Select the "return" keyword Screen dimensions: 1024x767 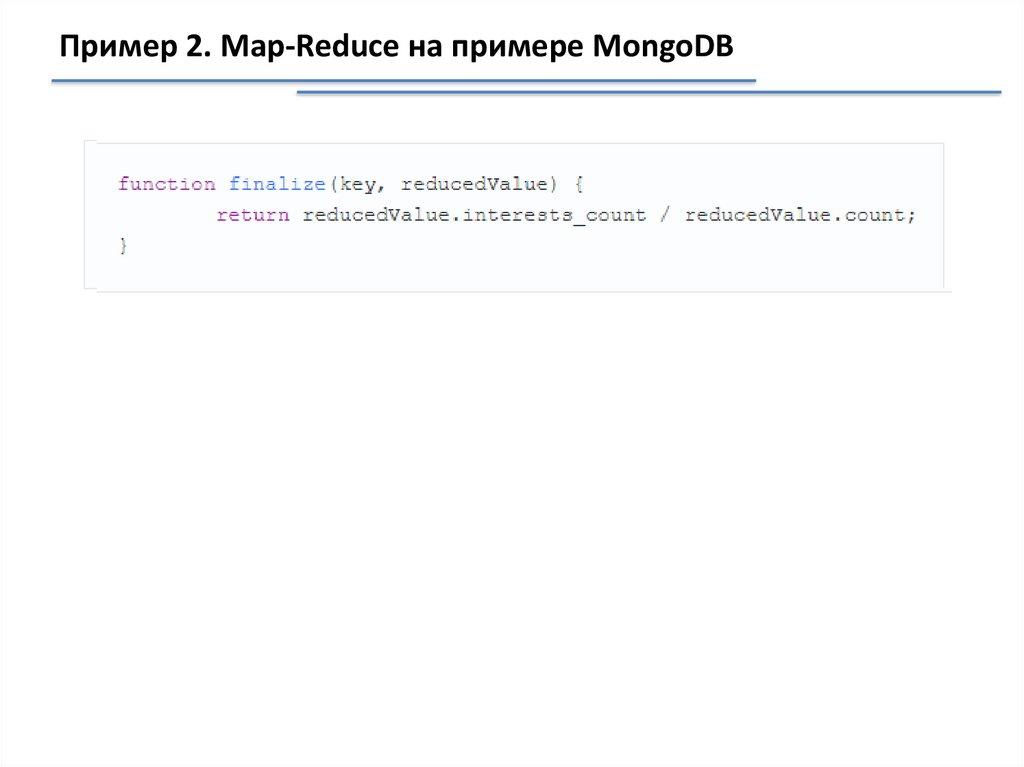(x=252, y=215)
